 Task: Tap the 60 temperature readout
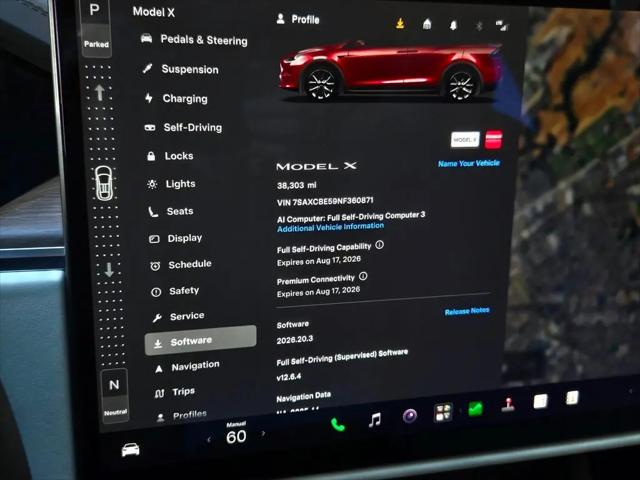(x=236, y=437)
